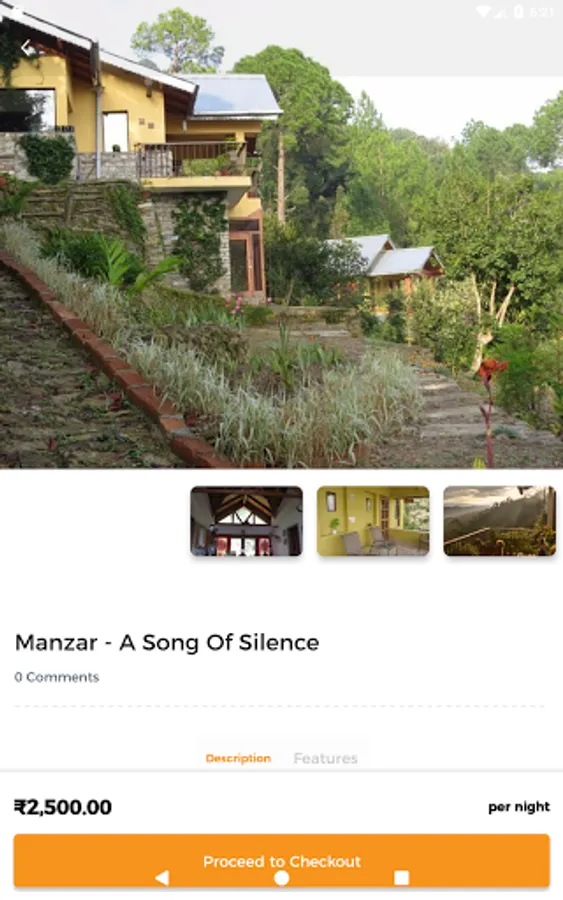Tap the 5:21 clock in the status bar
The height and width of the screenshot is (900, 563).
[542, 12]
